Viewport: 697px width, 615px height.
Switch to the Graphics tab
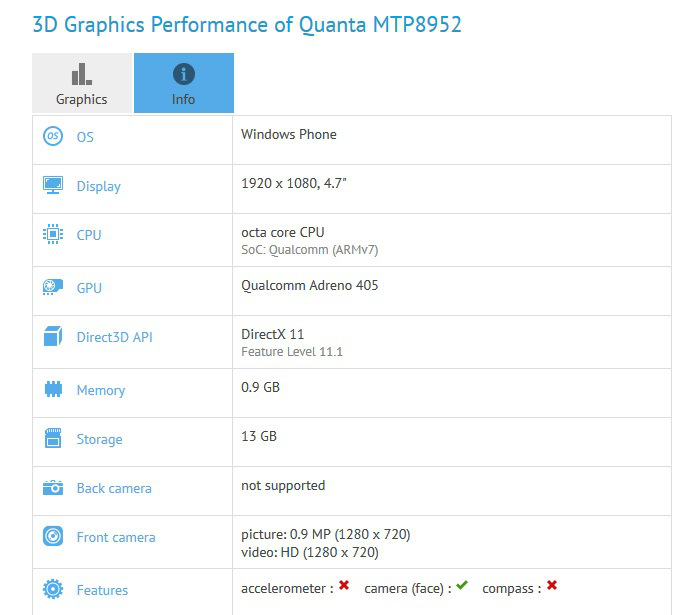point(82,84)
